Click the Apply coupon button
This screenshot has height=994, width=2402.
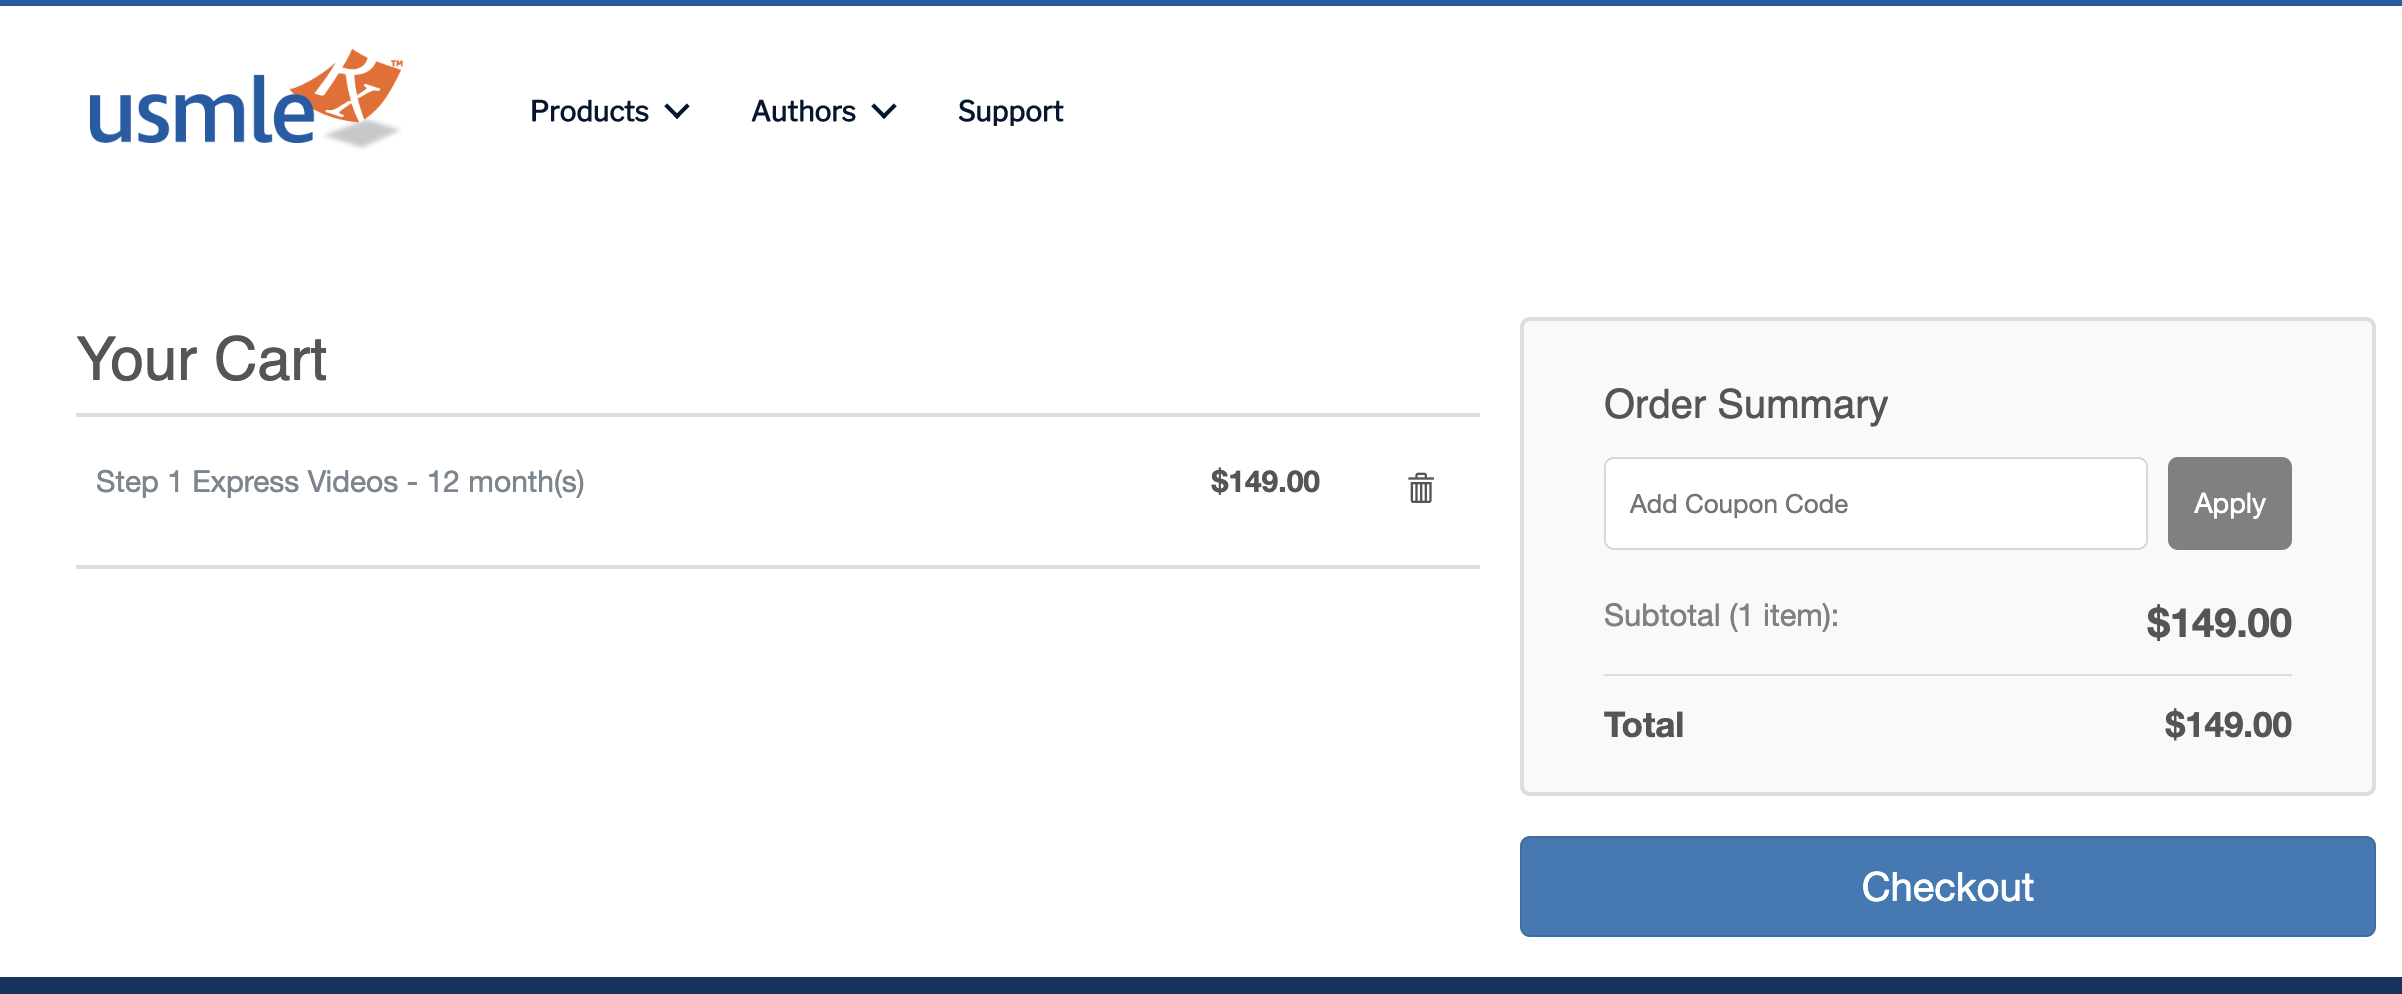tap(2228, 503)
